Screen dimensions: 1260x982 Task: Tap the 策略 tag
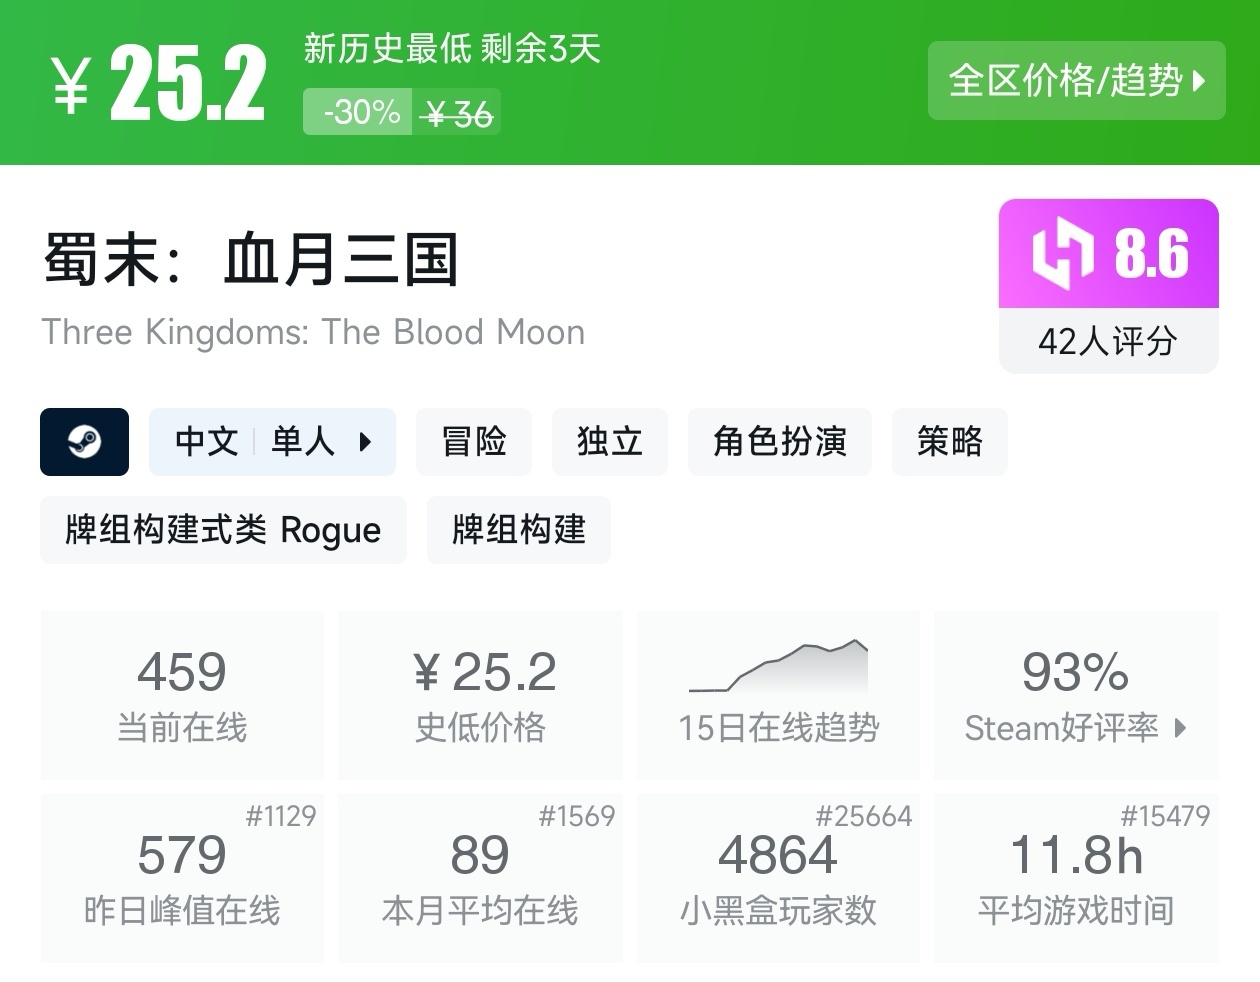(x=949, y=441)
